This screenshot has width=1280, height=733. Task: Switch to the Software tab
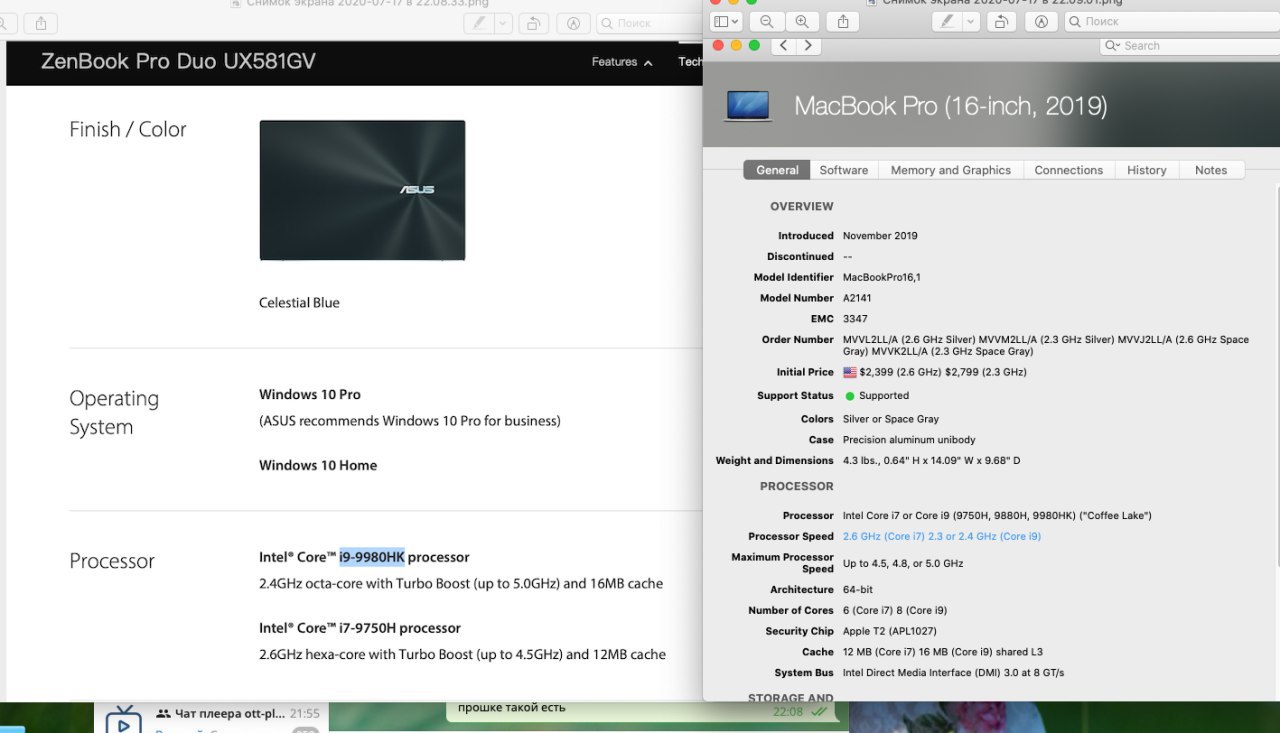point(844,170)
